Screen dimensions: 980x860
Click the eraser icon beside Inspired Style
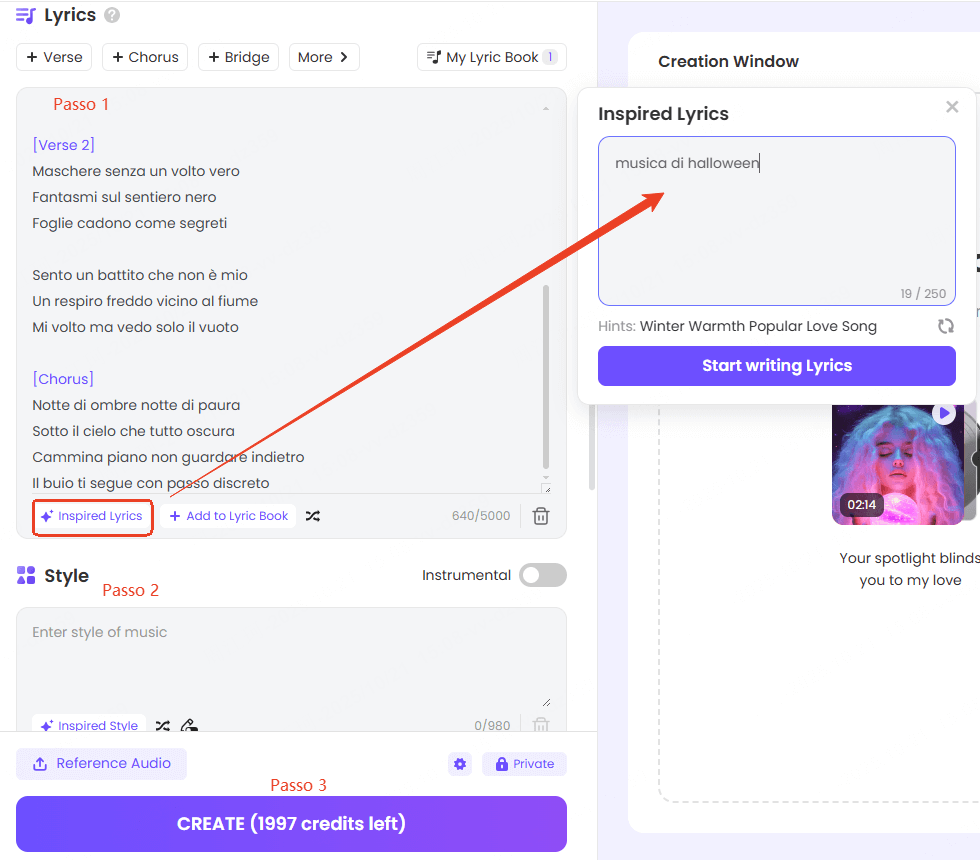pos(190,726)
